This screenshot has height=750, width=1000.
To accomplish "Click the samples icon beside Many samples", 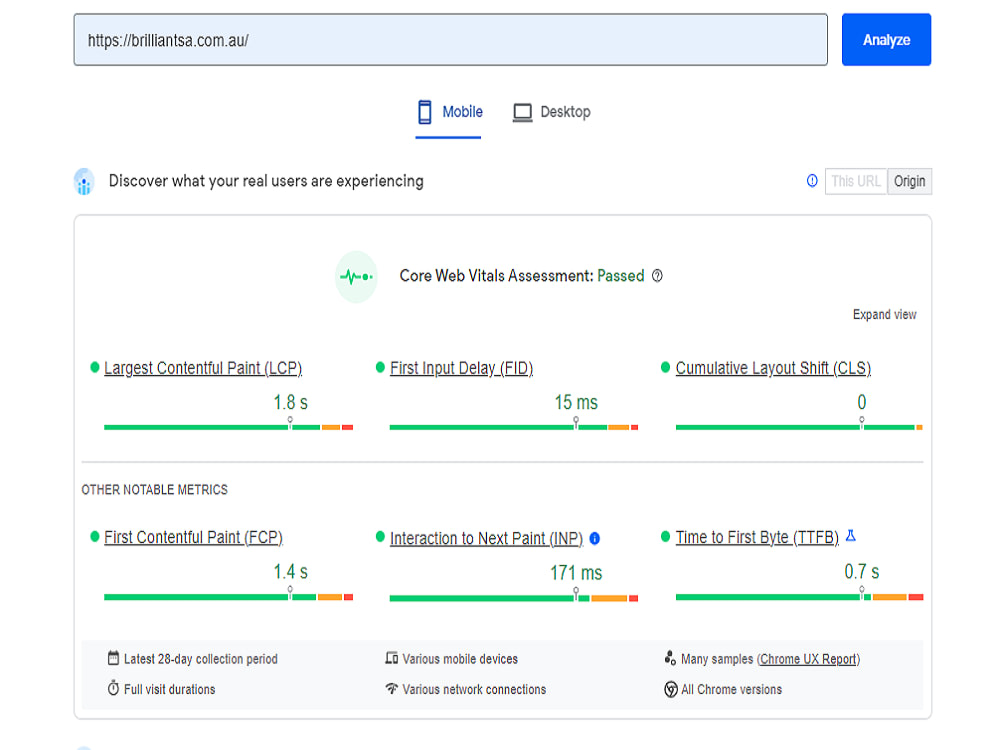I will [x=670, y=658].
